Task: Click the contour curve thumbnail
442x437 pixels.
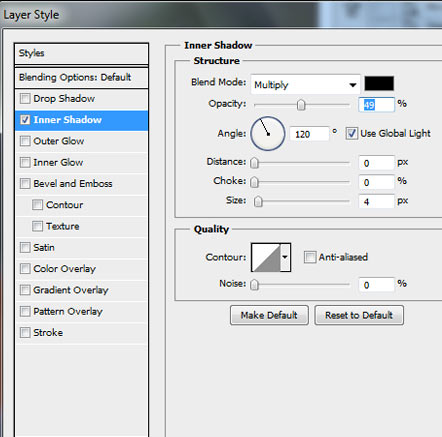Action: coord(266,257)
